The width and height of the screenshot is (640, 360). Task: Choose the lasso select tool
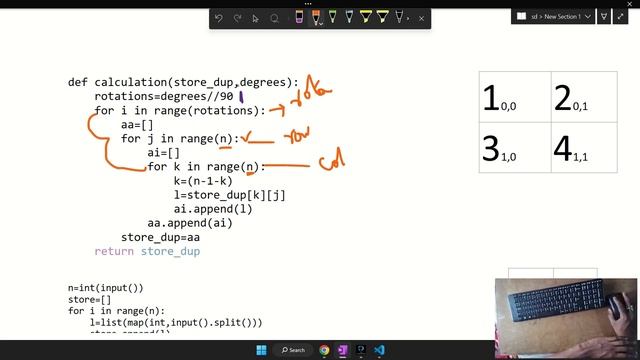(274, 18)
